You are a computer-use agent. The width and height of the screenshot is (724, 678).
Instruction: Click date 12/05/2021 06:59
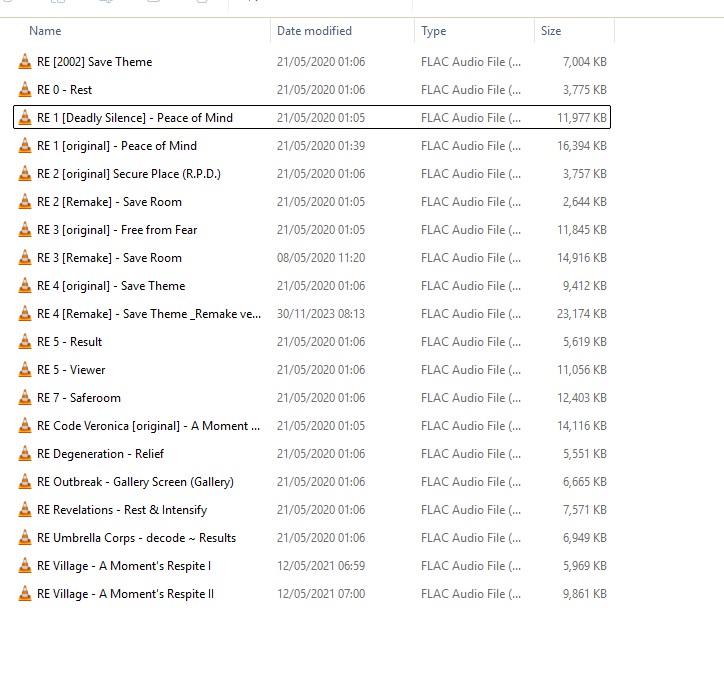[x=321, y=566]
